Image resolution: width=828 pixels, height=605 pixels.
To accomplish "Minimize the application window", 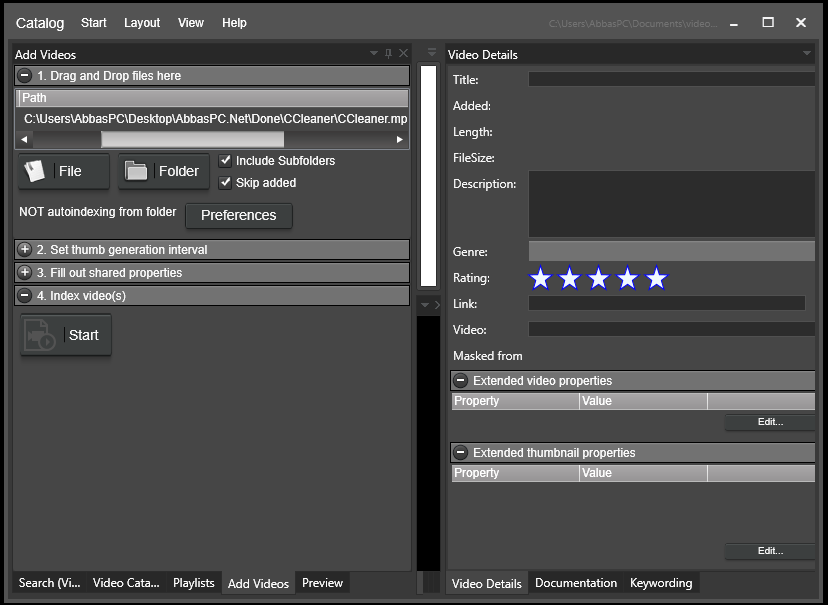I will click(734, 24).
